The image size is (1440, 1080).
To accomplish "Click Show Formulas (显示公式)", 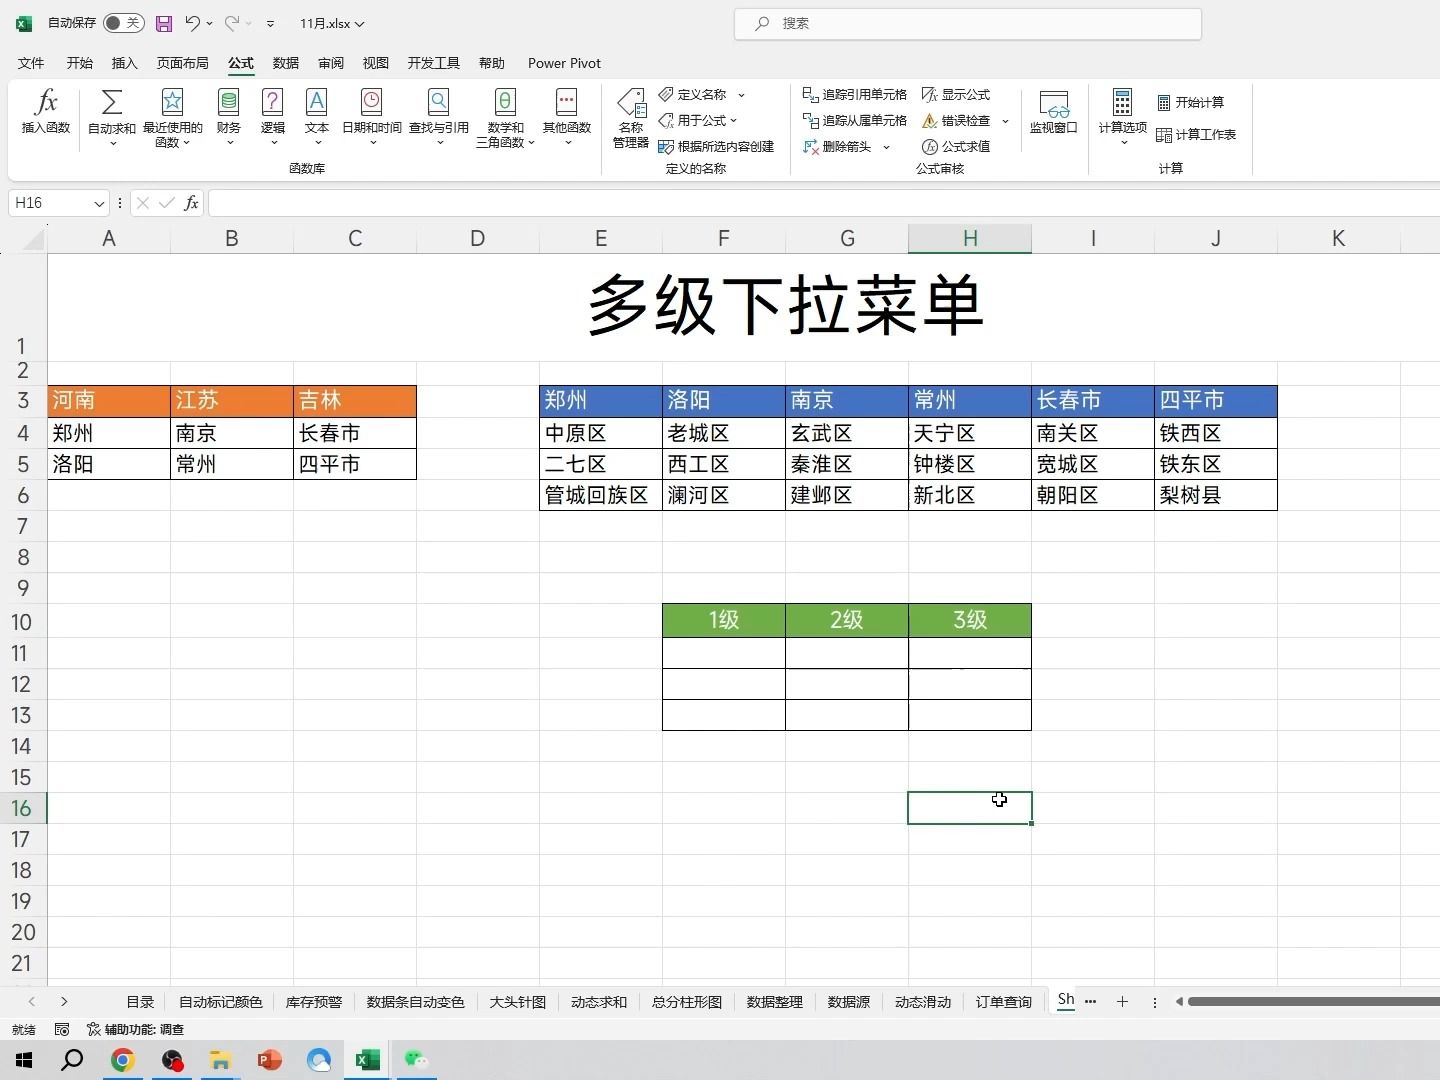I will click(956, 94).
